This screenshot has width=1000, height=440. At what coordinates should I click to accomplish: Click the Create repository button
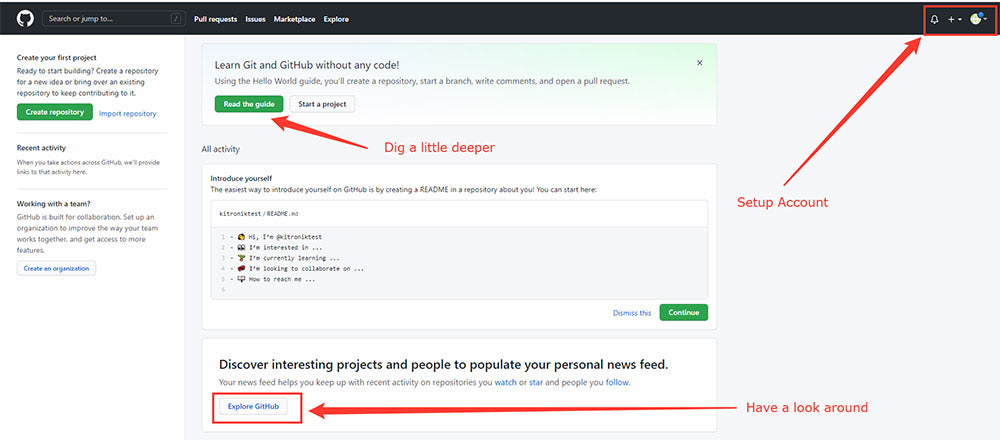(x=55, y=112)
